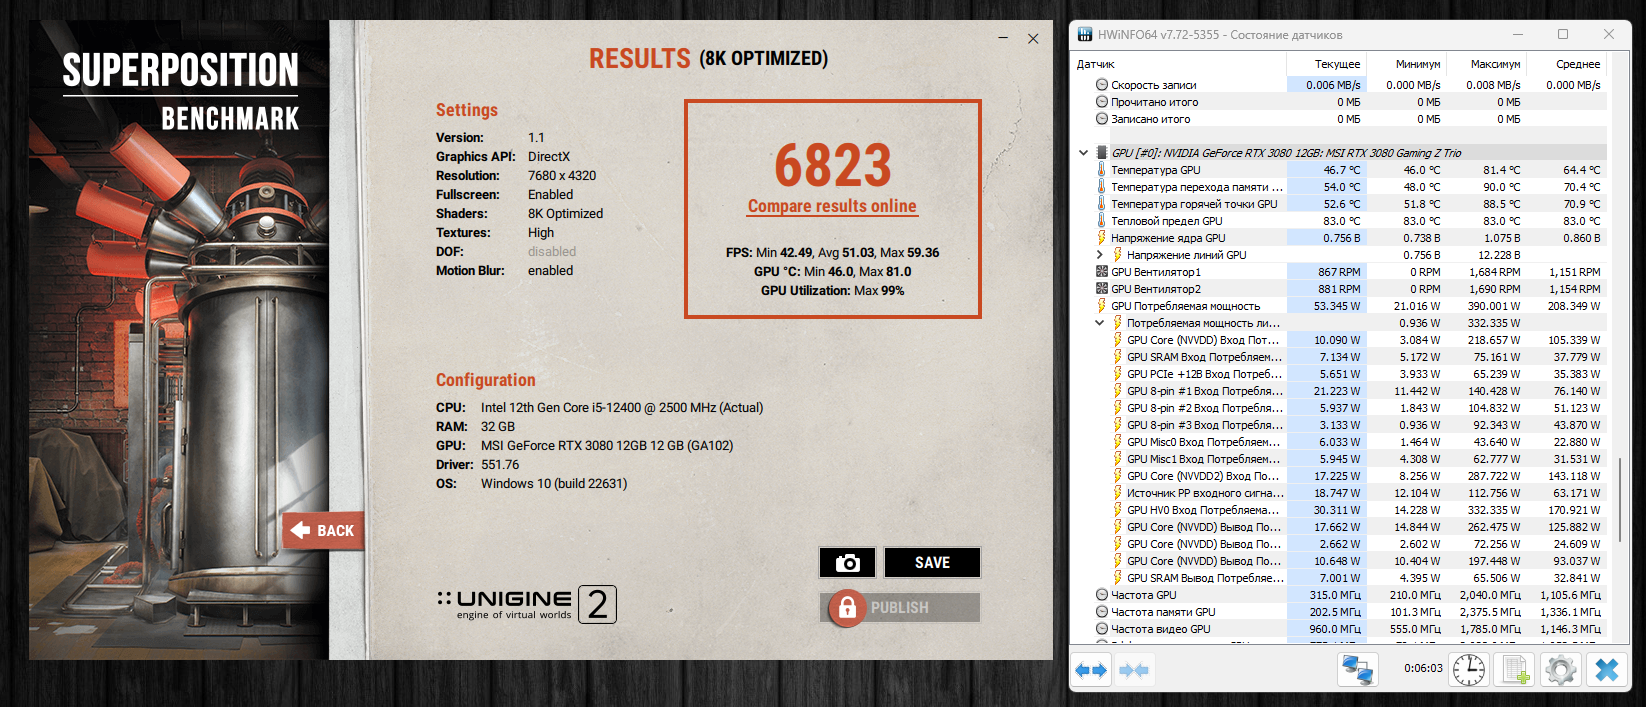Click the chip icon beside the GPU [#0] header

(1102, 153)
